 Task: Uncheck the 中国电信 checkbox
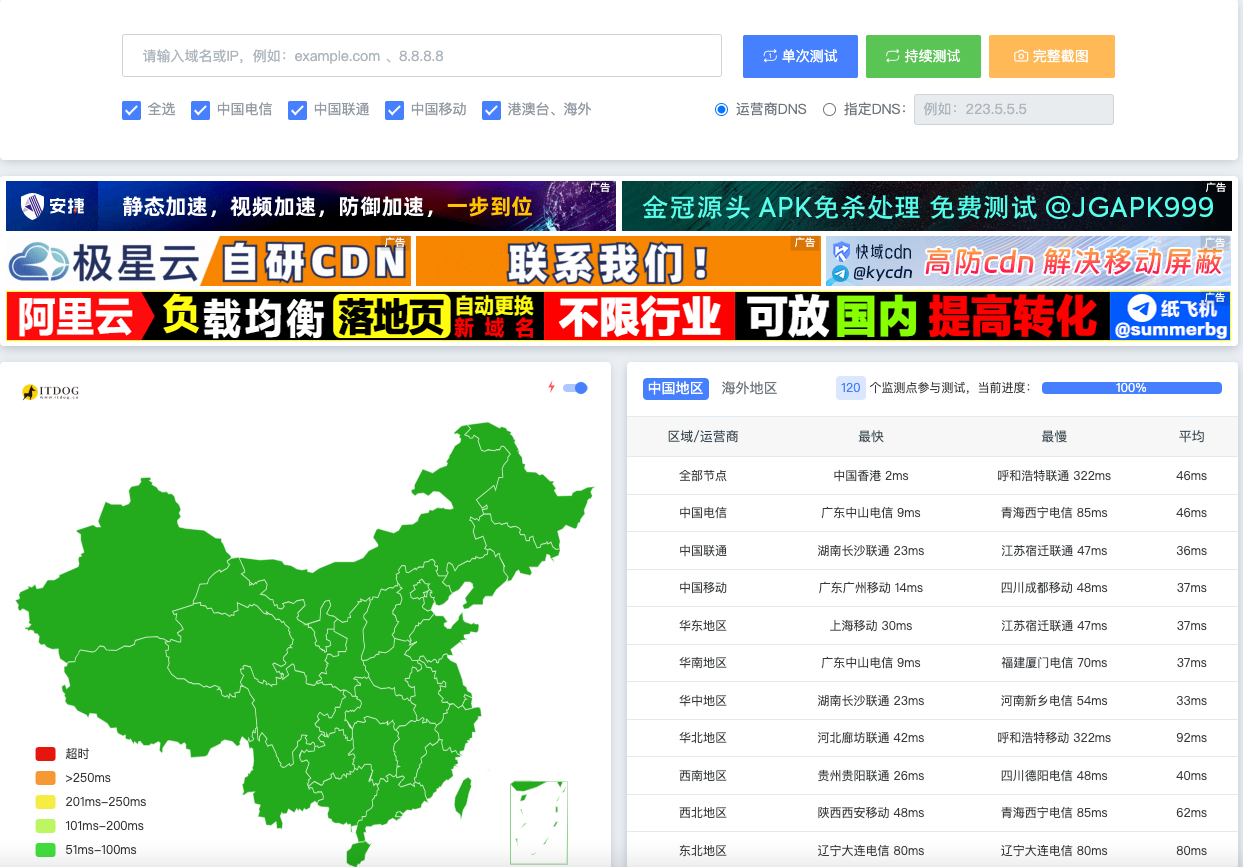pos(200,110)
